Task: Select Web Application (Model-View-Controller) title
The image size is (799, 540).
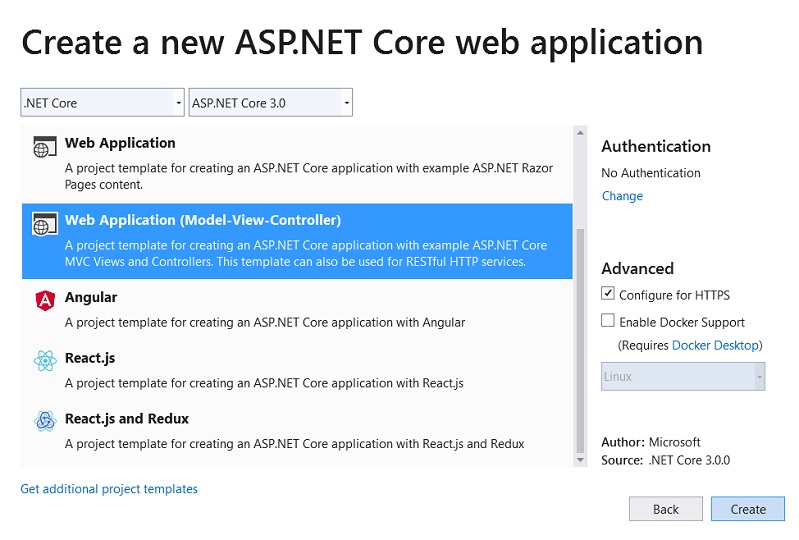Action: 203,220
